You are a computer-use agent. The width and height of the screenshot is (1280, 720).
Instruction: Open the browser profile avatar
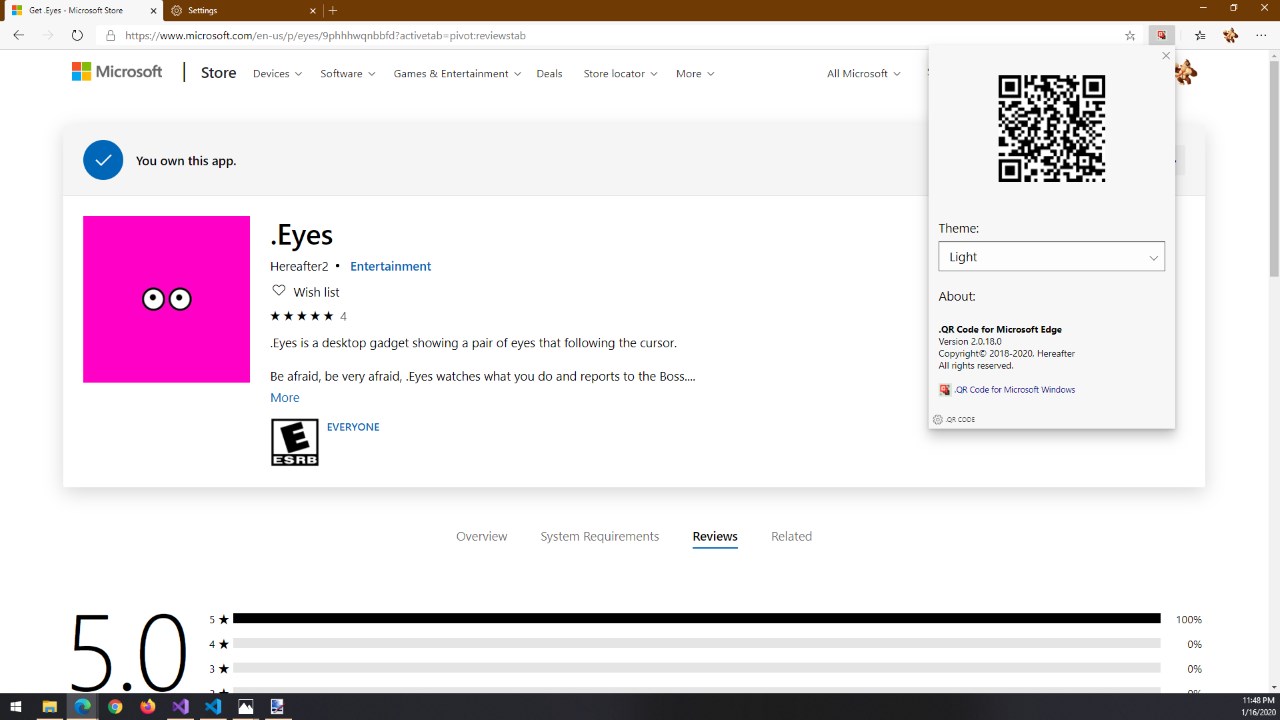point(1231,35)
